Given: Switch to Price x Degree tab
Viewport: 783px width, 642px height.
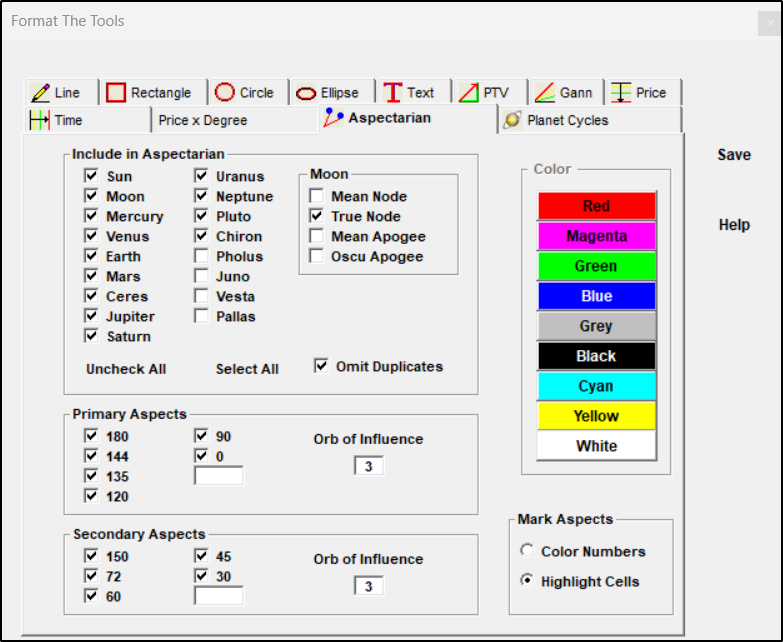Looking at the screenshot, I should (x=202, y=120).
